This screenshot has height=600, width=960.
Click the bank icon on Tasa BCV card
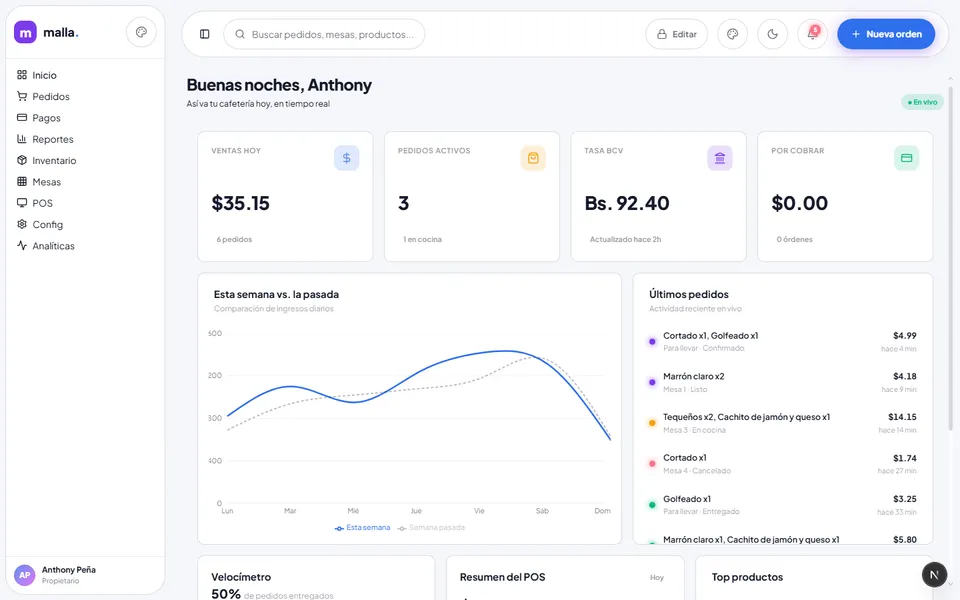click(x=720, y=158)
